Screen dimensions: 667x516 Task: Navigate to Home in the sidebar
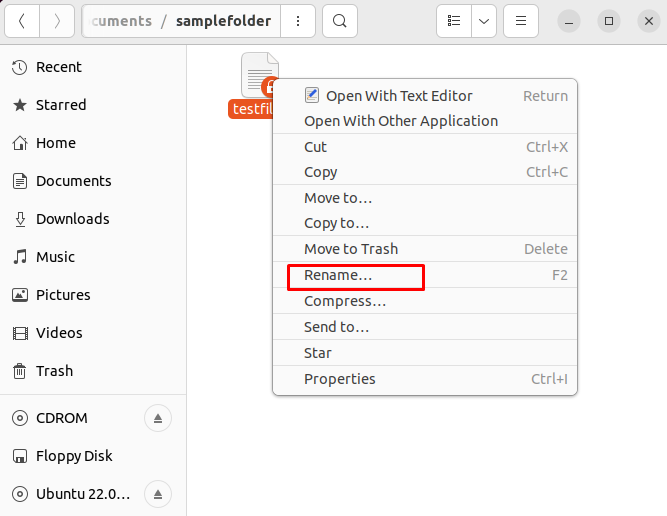pos(55,143)
